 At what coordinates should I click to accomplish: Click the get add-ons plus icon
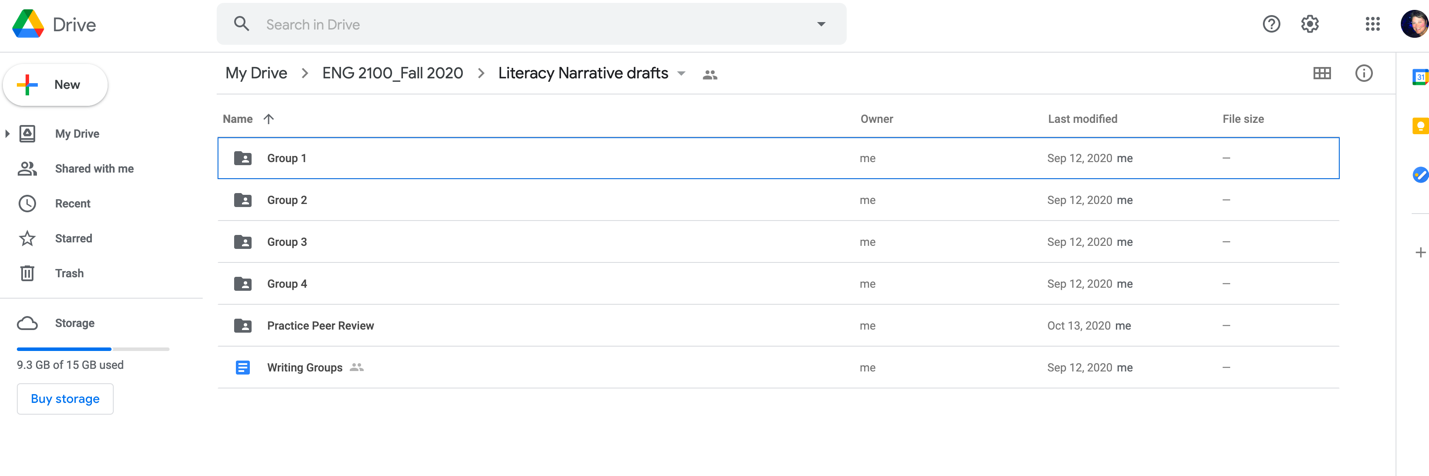pos(1420,253)
